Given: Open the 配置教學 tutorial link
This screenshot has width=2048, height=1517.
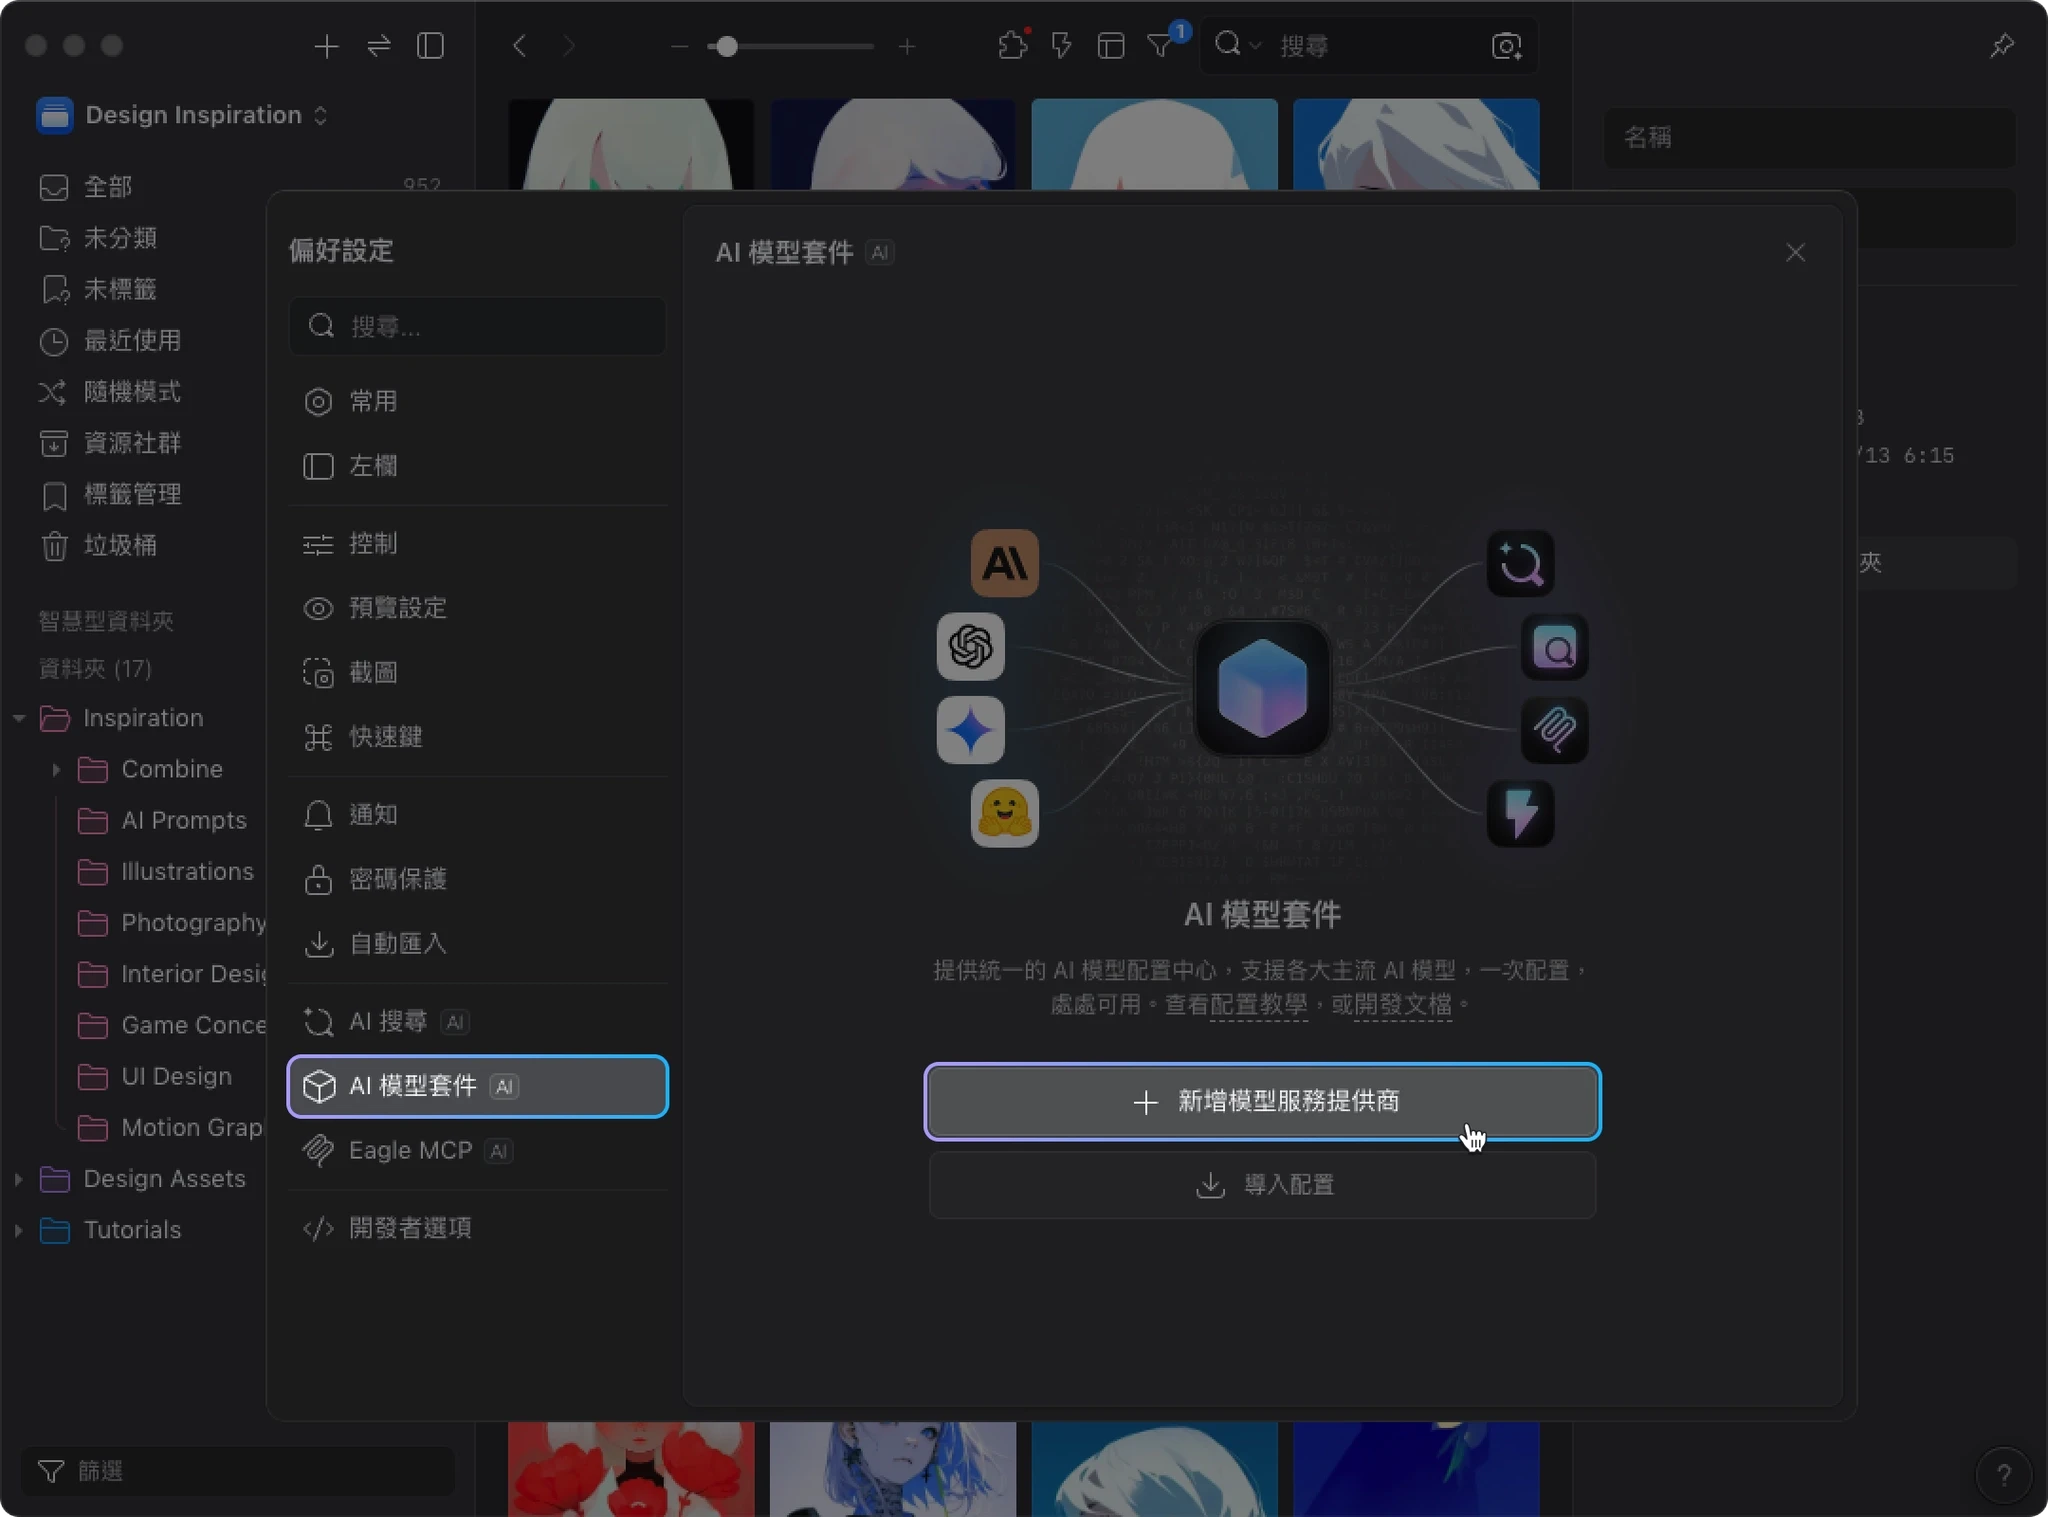Looking at the screenshot, I should [1257, 1004].
